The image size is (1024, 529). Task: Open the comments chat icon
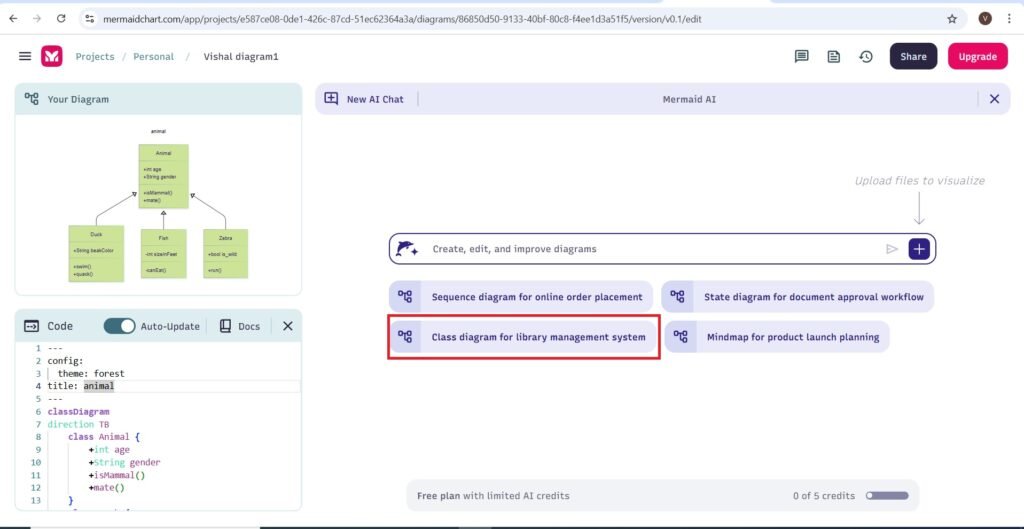tap(801, 57)
